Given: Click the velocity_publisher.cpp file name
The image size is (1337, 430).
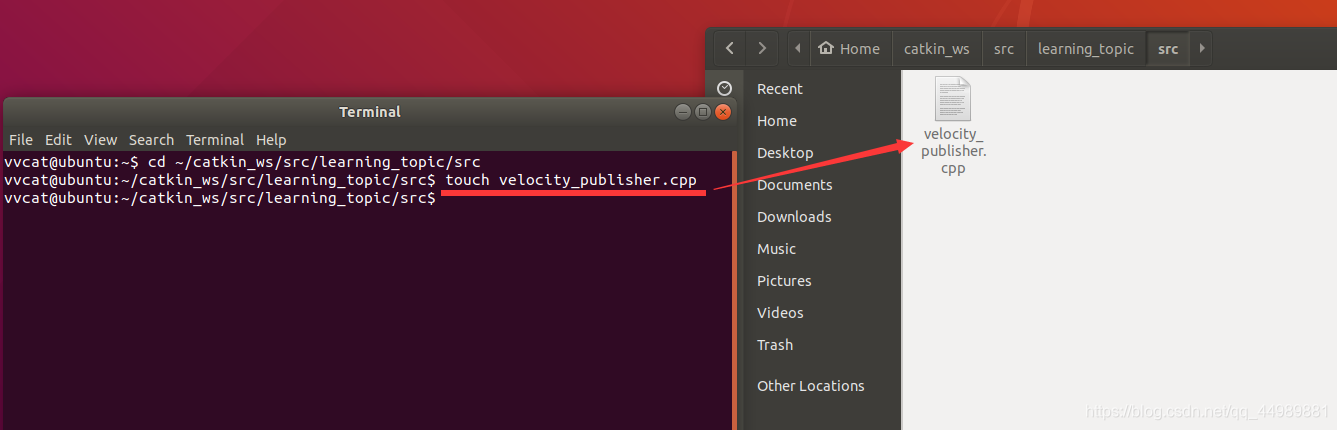Looking at the screenshot, I should 953,151.
